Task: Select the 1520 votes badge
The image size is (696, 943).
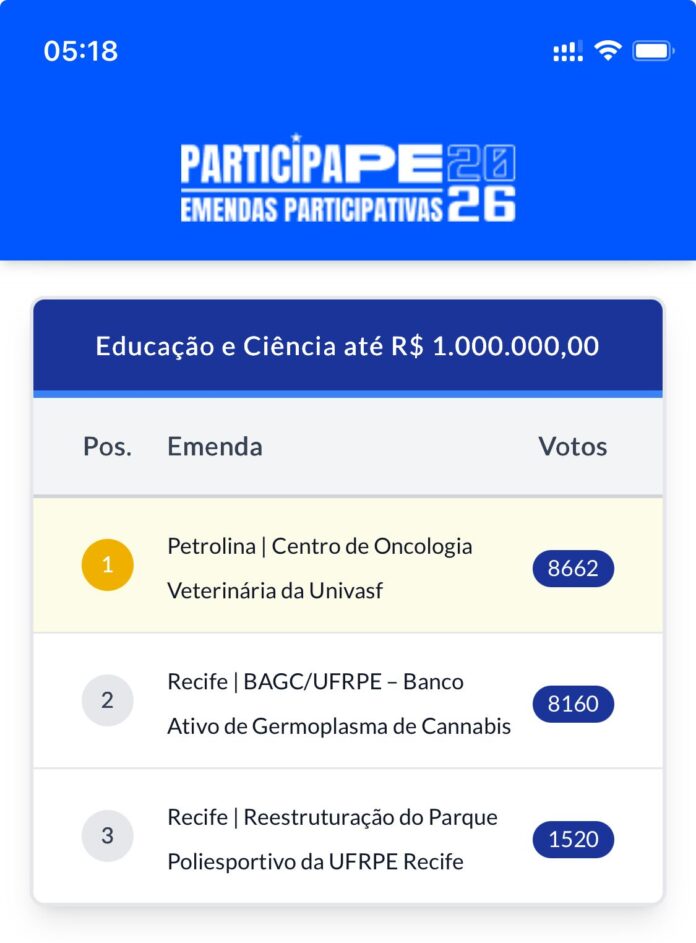Action: (573, 839)
